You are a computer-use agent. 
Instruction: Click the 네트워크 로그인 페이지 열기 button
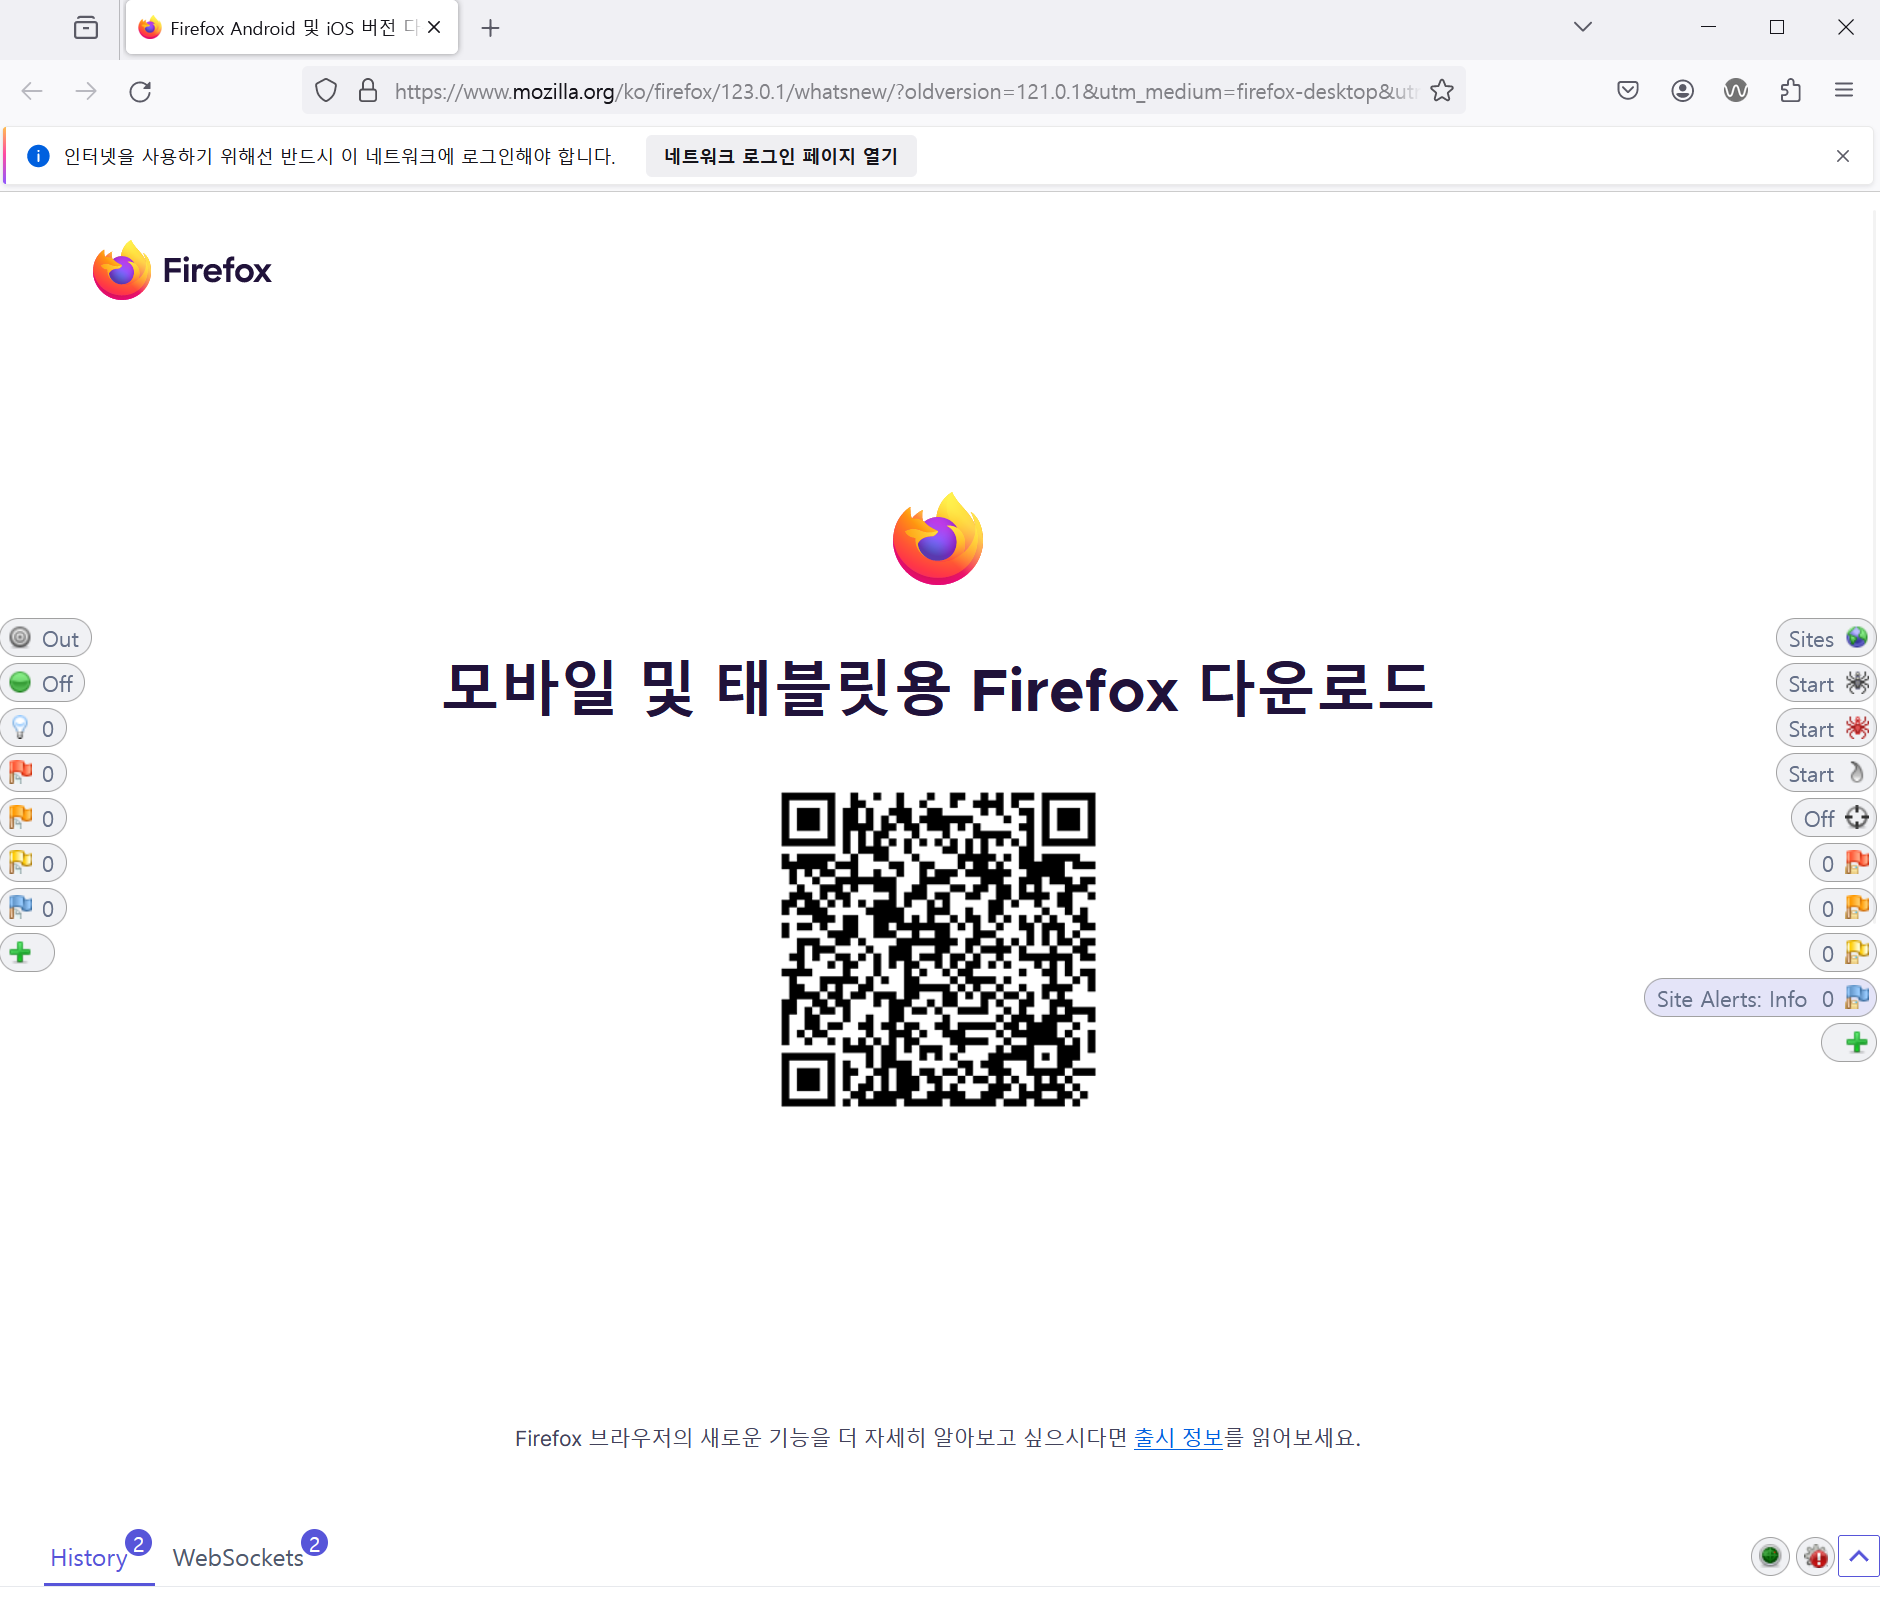pos(781,156)
